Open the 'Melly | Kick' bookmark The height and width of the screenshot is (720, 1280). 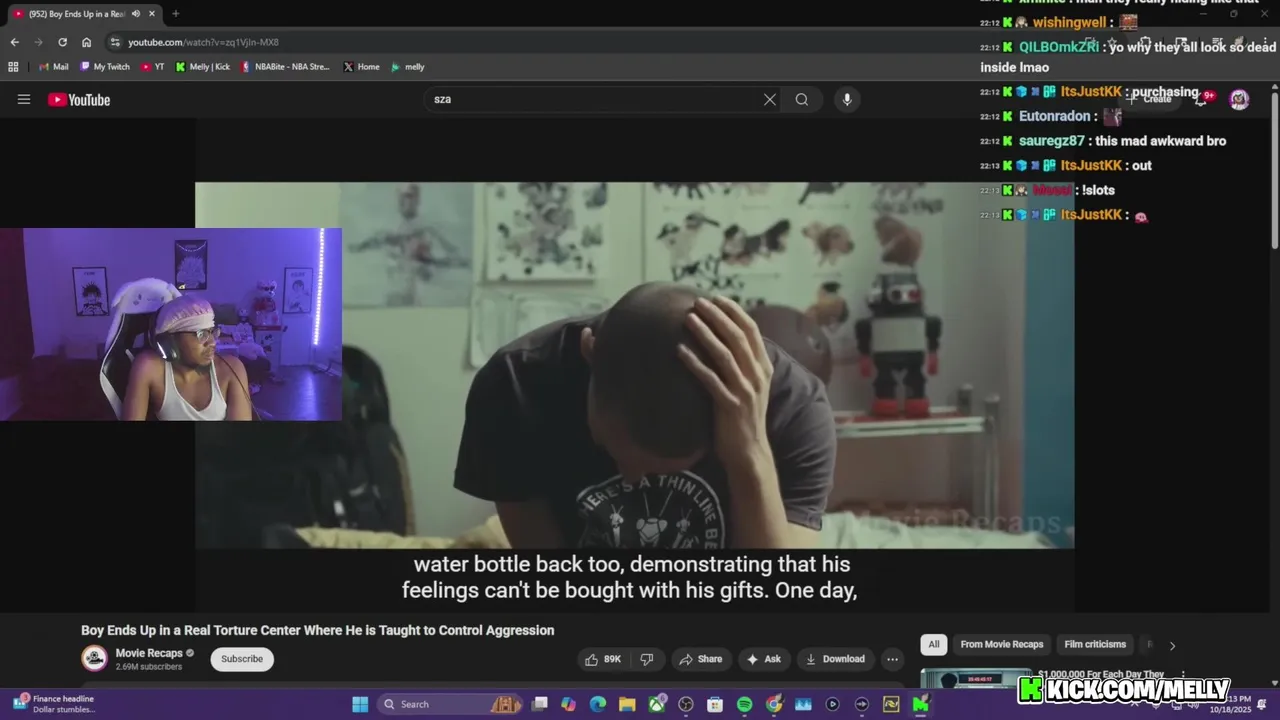tap(202, 67)
